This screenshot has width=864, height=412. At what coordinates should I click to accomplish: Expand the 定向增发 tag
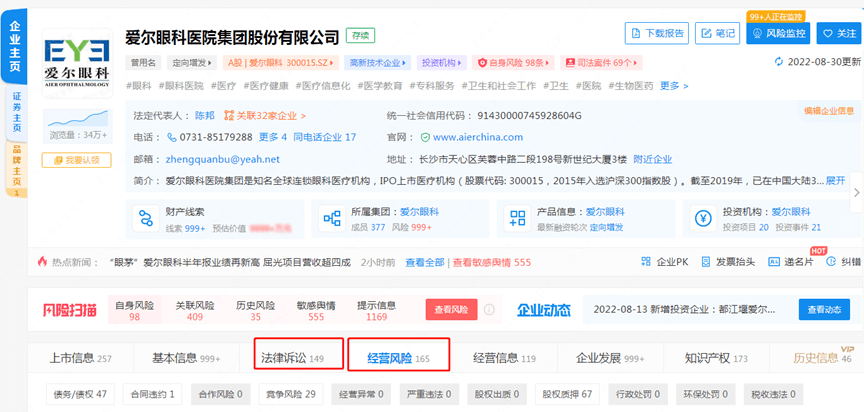tap(192, 63)
